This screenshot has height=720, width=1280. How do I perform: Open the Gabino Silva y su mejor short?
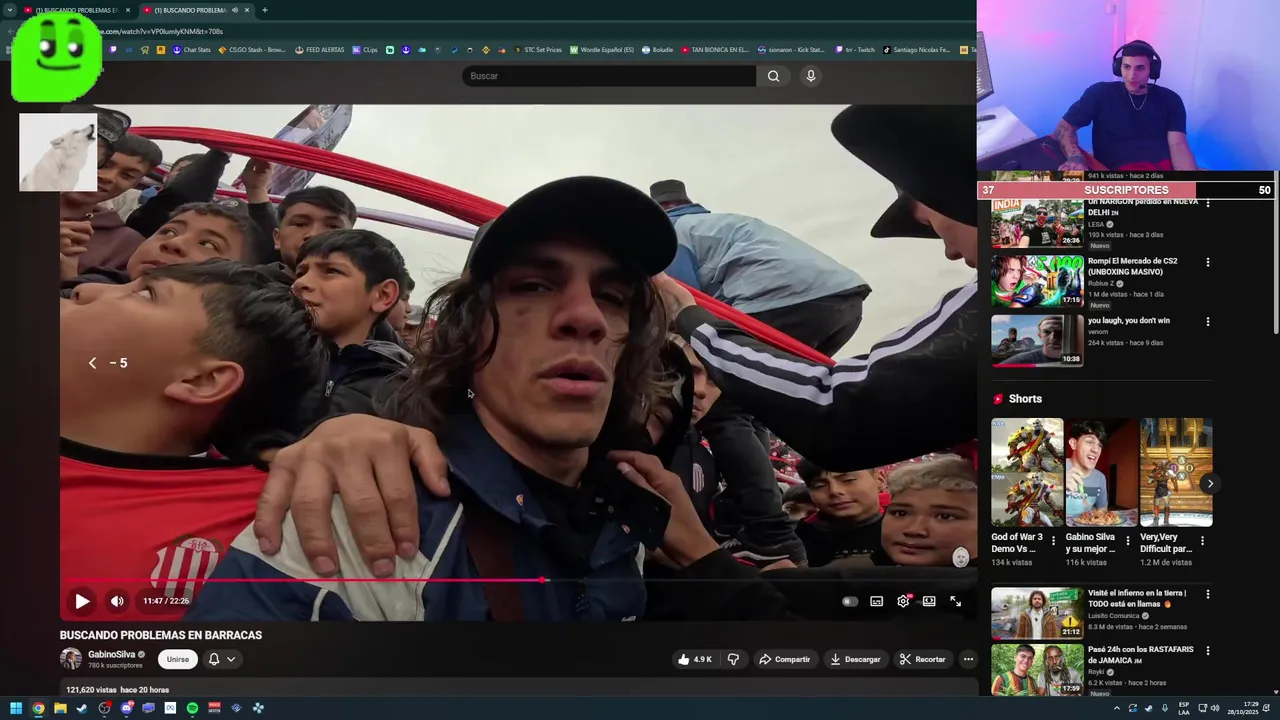1101,472
